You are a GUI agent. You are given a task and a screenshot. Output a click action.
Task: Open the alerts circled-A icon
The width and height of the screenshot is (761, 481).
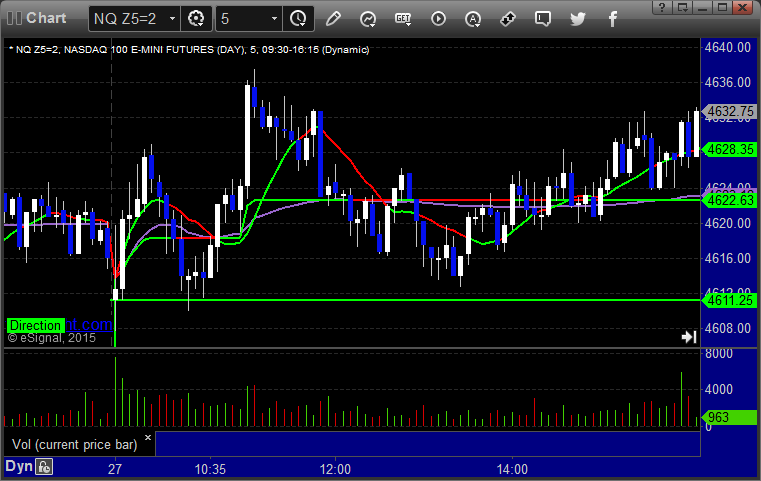coord(473,19)
